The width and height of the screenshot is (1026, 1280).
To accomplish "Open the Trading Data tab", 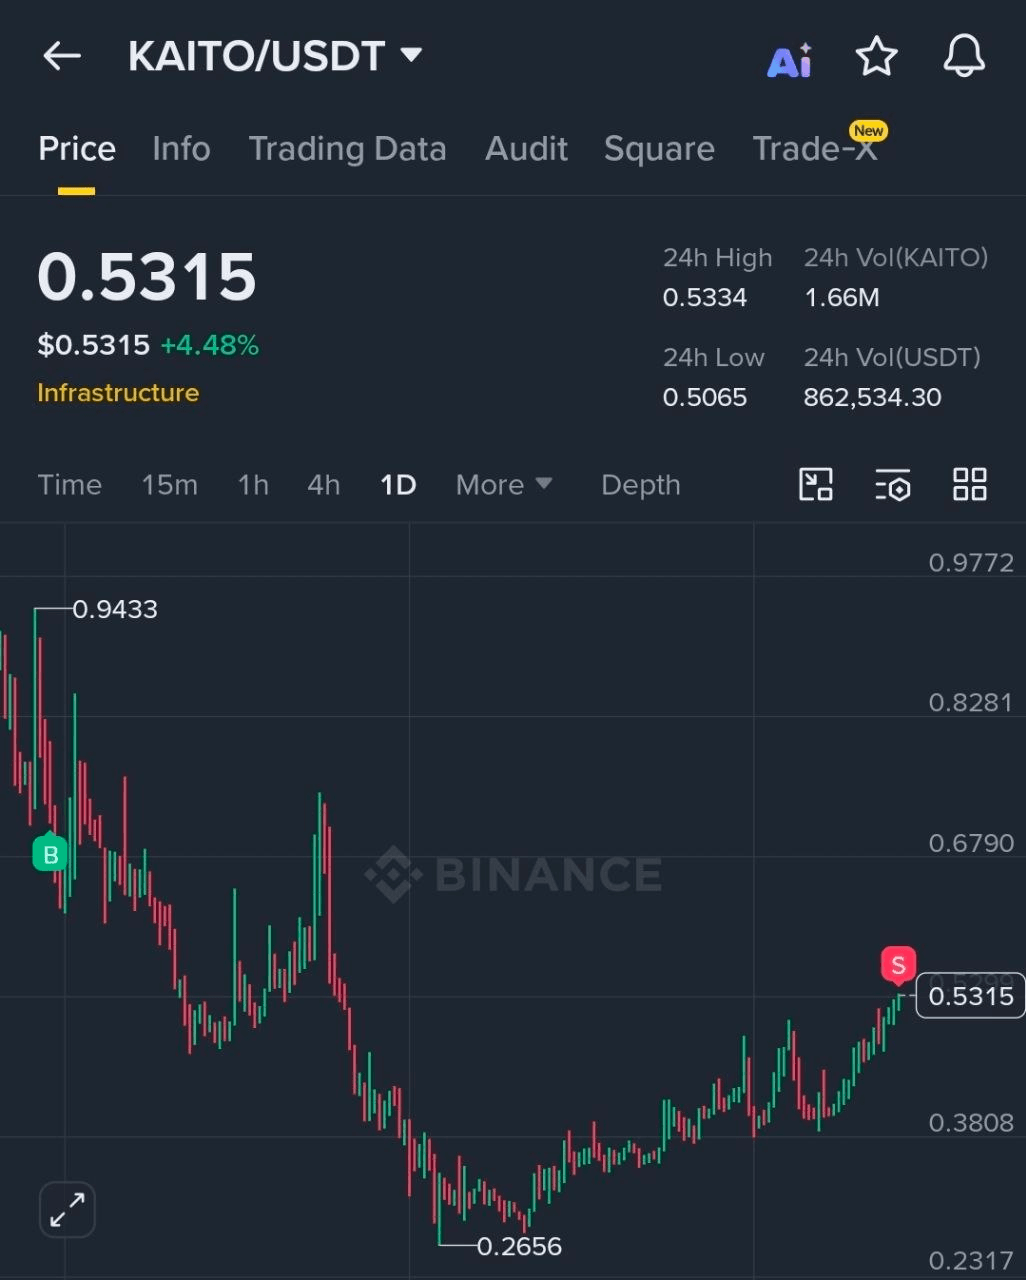I will coord(347,149).
